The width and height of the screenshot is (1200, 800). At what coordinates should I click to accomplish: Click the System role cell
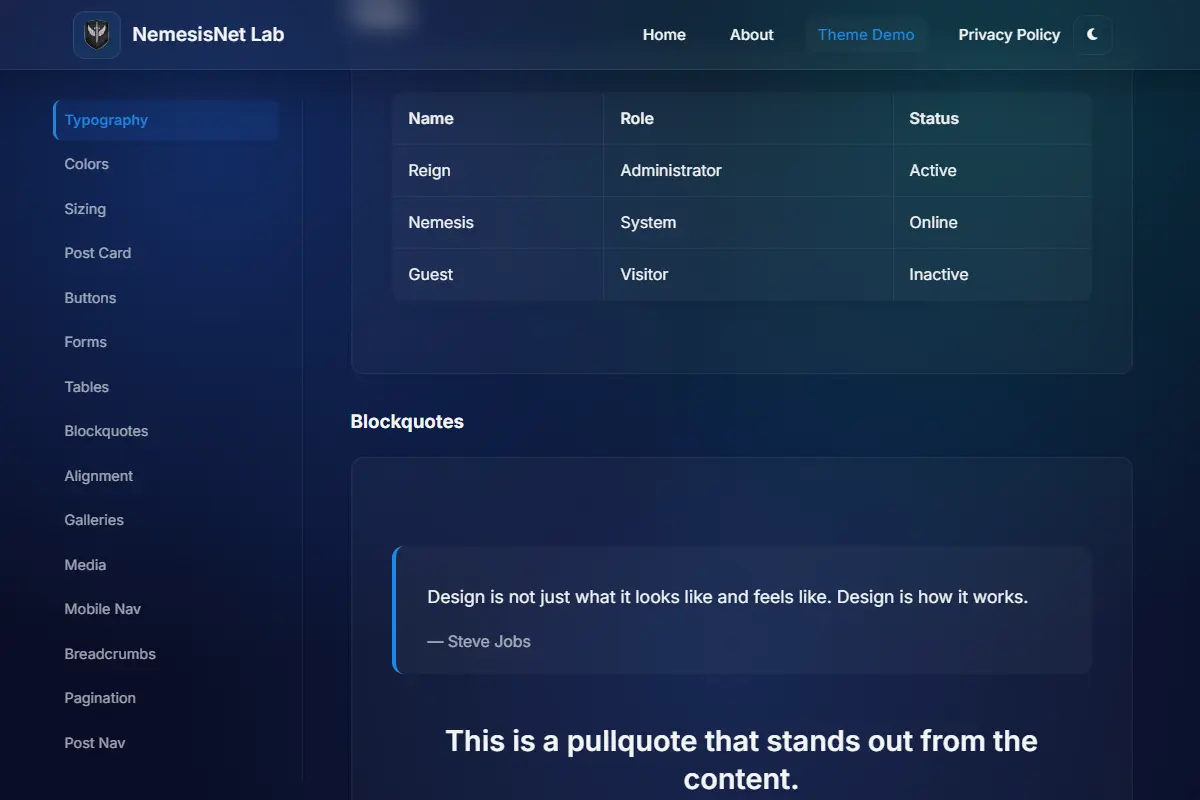pyautogui.click(x=749, y=222)
